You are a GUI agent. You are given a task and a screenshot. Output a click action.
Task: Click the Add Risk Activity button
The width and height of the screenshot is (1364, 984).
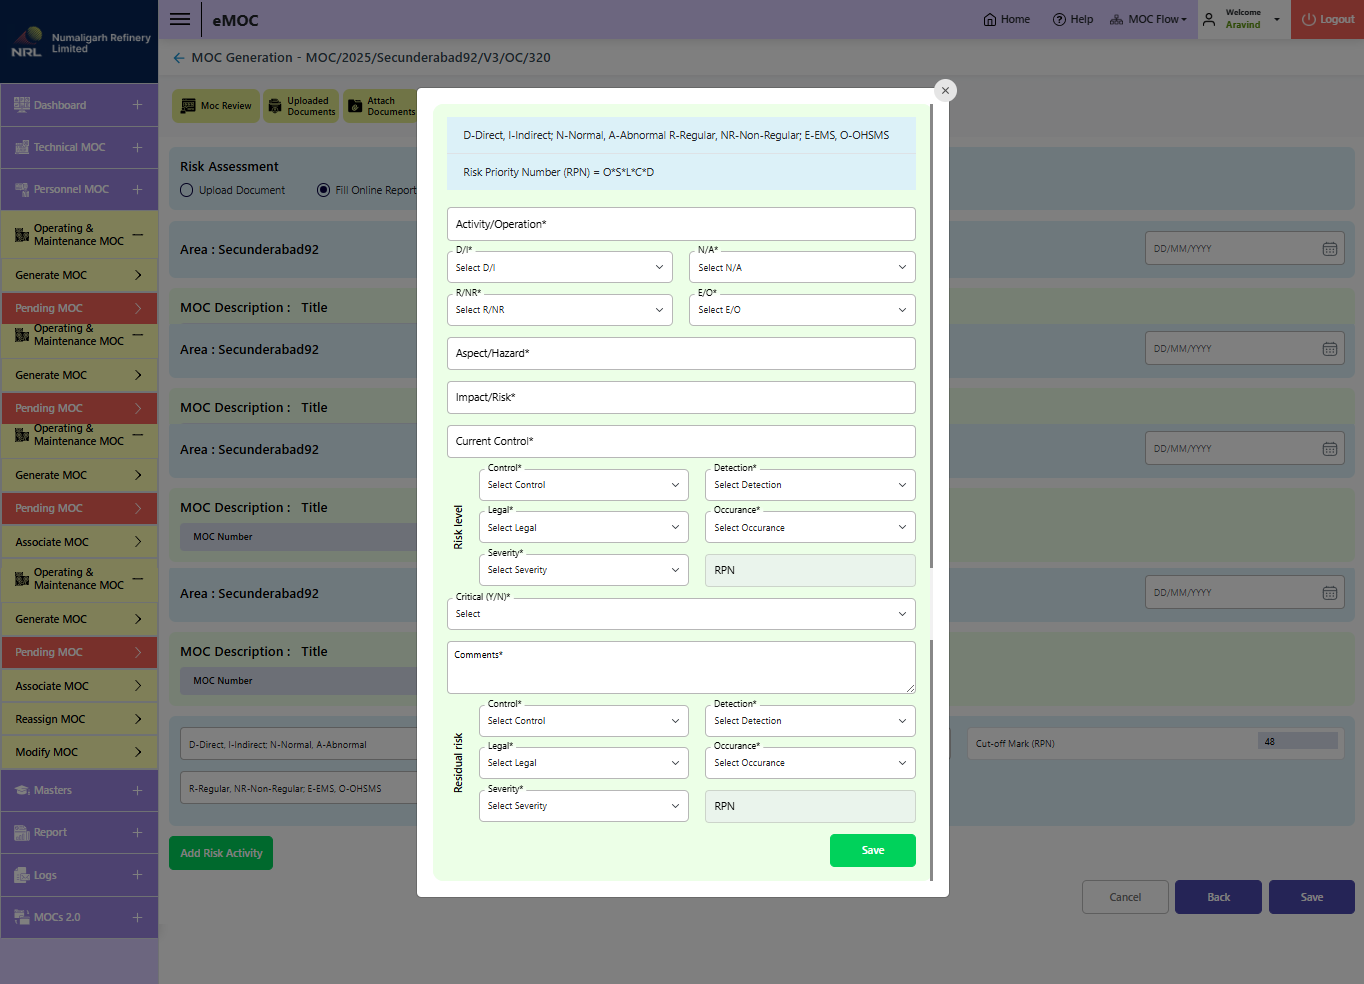coord(221,853)
